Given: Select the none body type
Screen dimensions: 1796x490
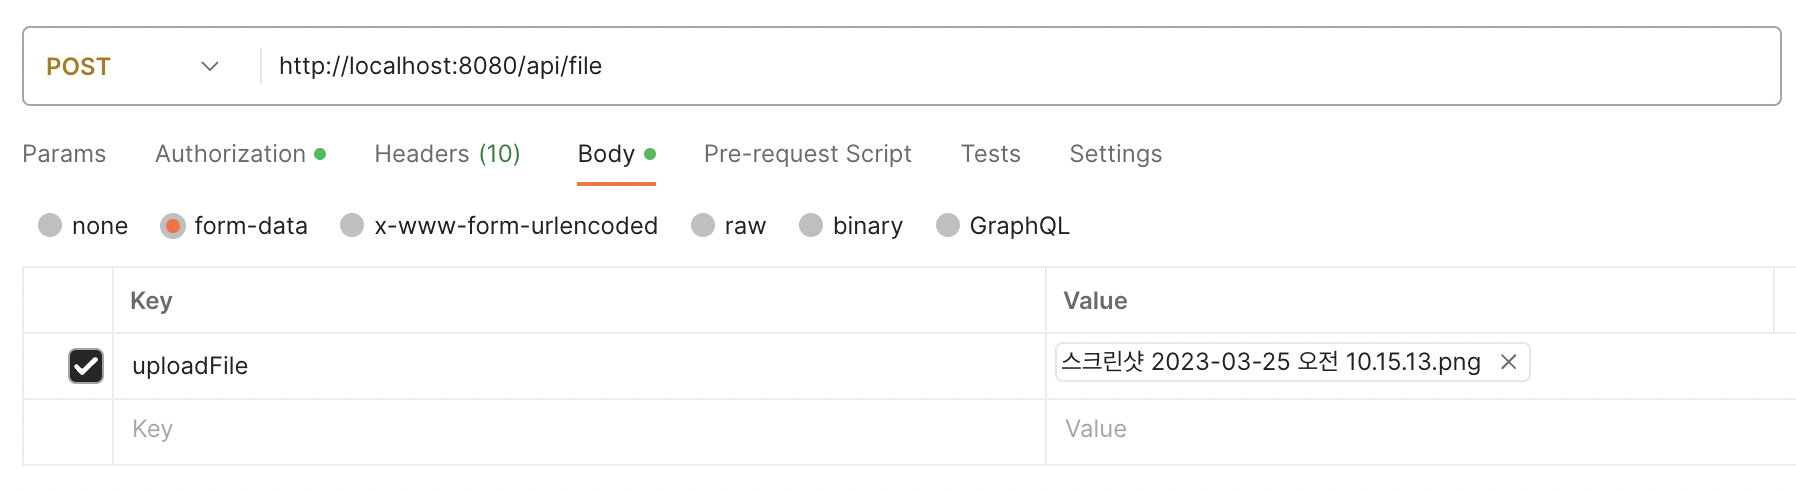Looking at the screenshot, I should [x=51, y=226].
